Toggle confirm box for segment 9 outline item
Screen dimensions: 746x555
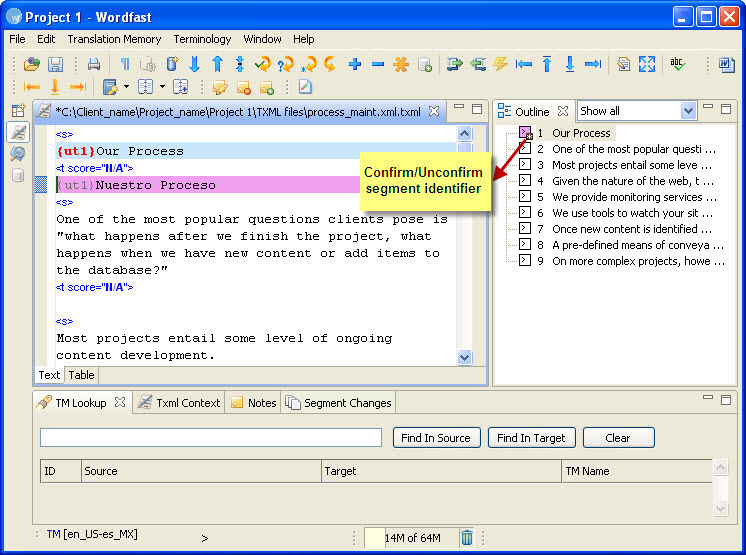(x=525, y=260)
